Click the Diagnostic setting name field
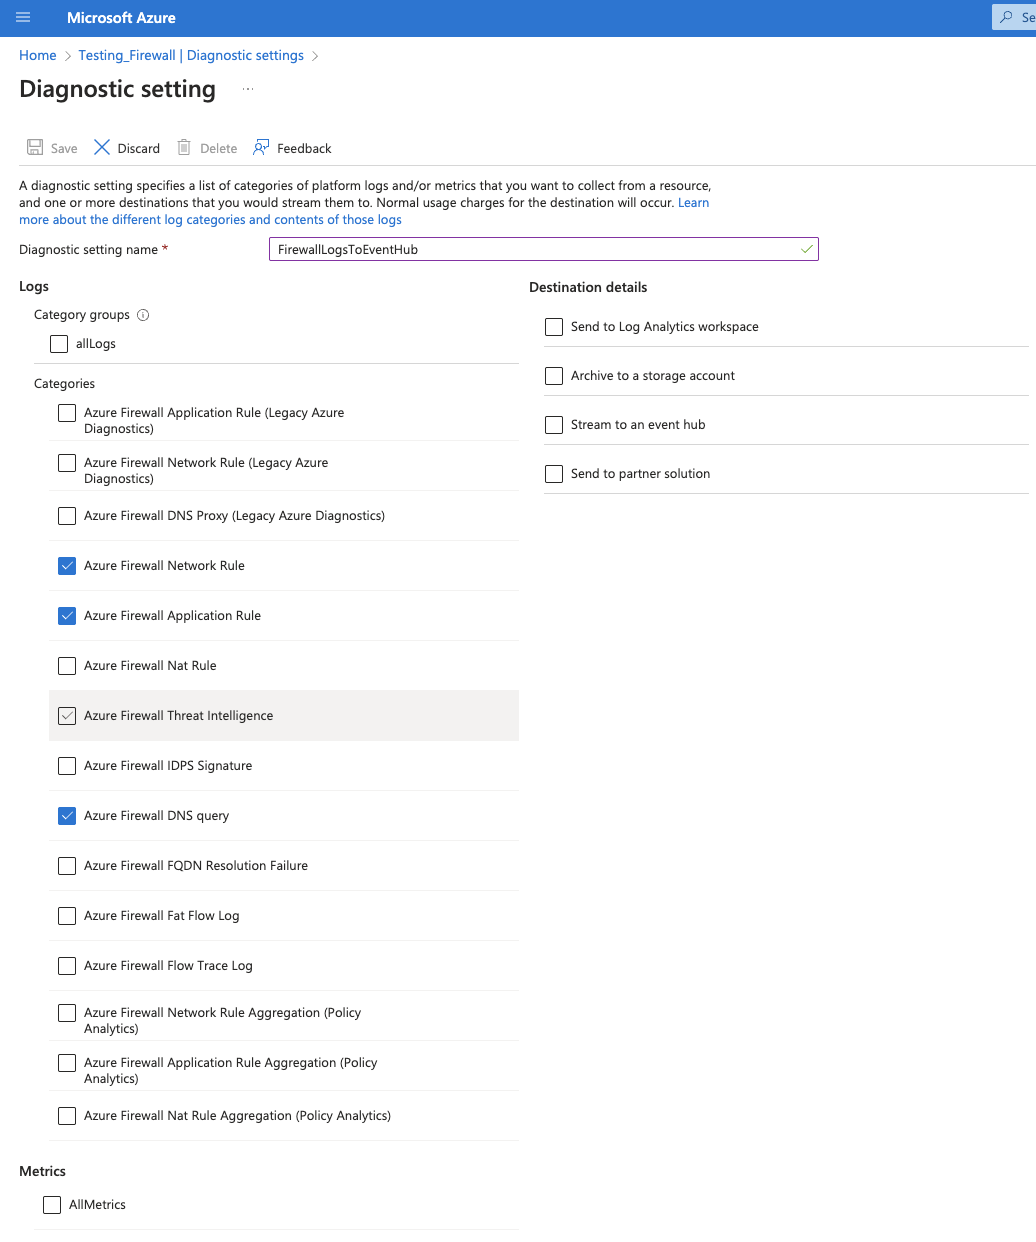The height and width of the screenshot is (1242, 1036). click(x=535, y=250)
